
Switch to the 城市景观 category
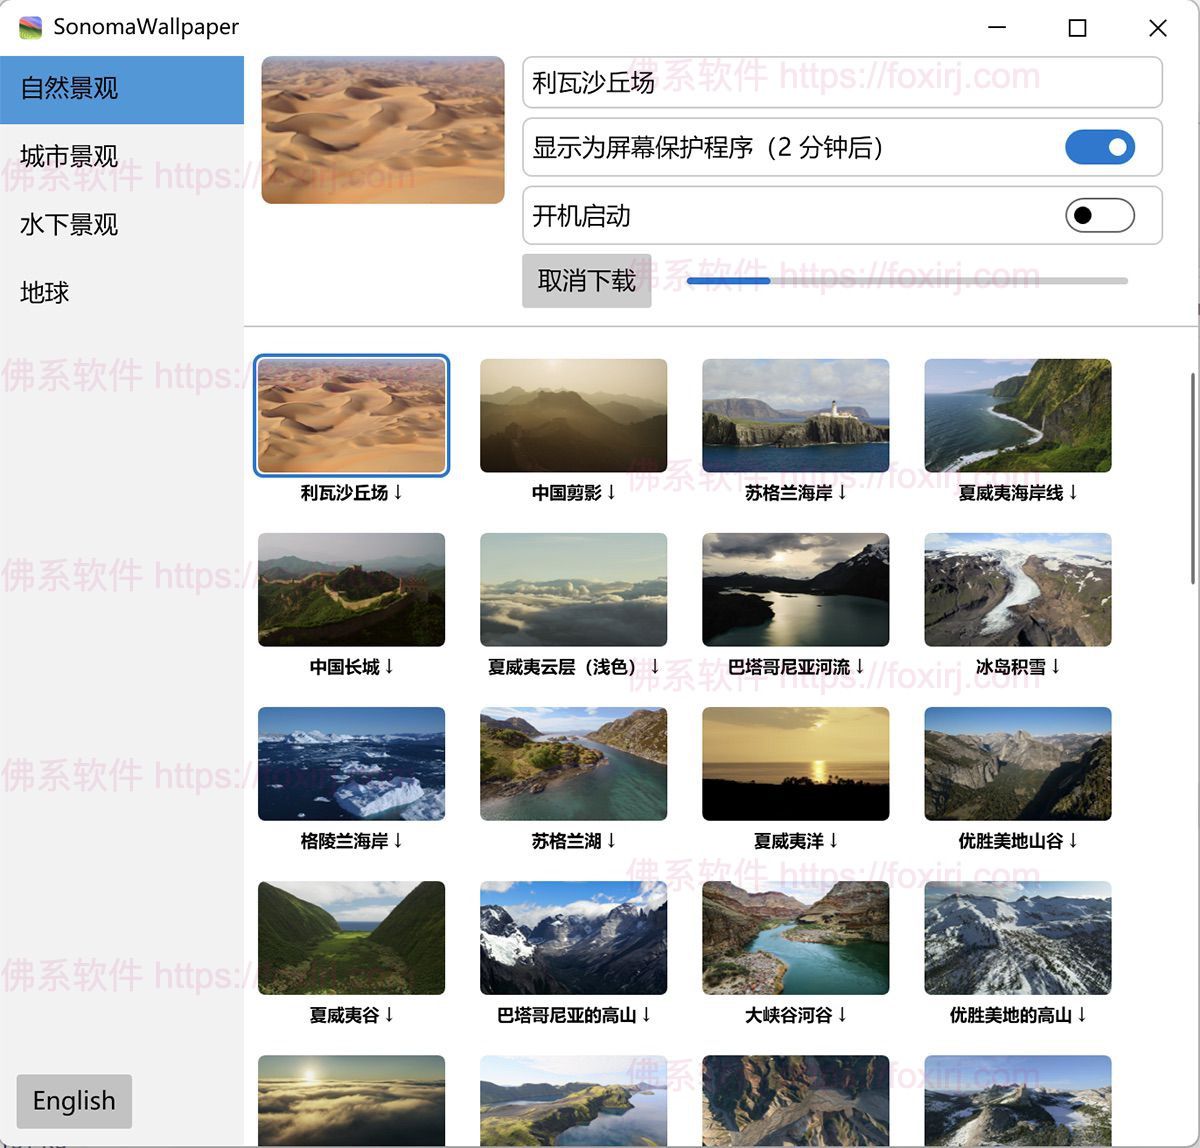click(67, 156)
